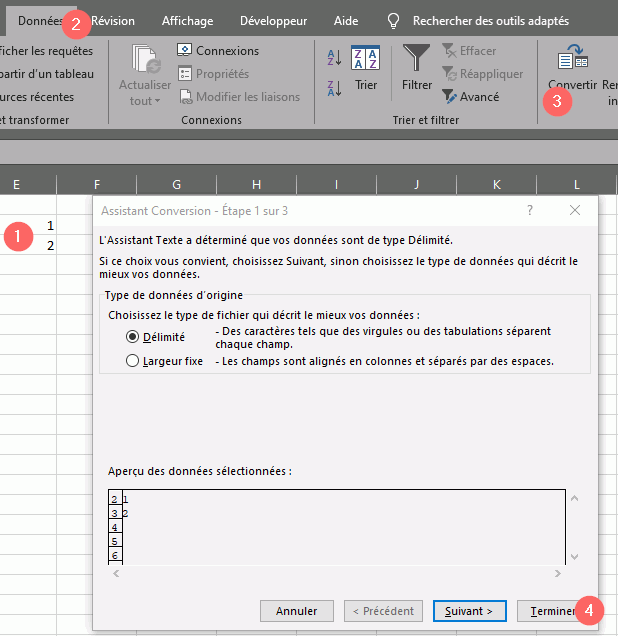Image resolution: width=618 pixels, height=636 pixels.
Task: Click the sort Z to A descending icon
Action: coord(334,89)
